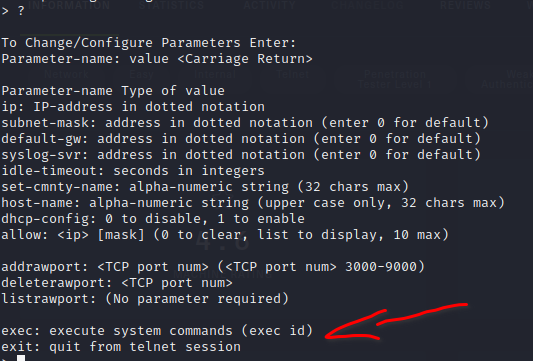
Task: Switch to the STATISTICS tab
Action: pyautogui.click(x=171, y=5)
